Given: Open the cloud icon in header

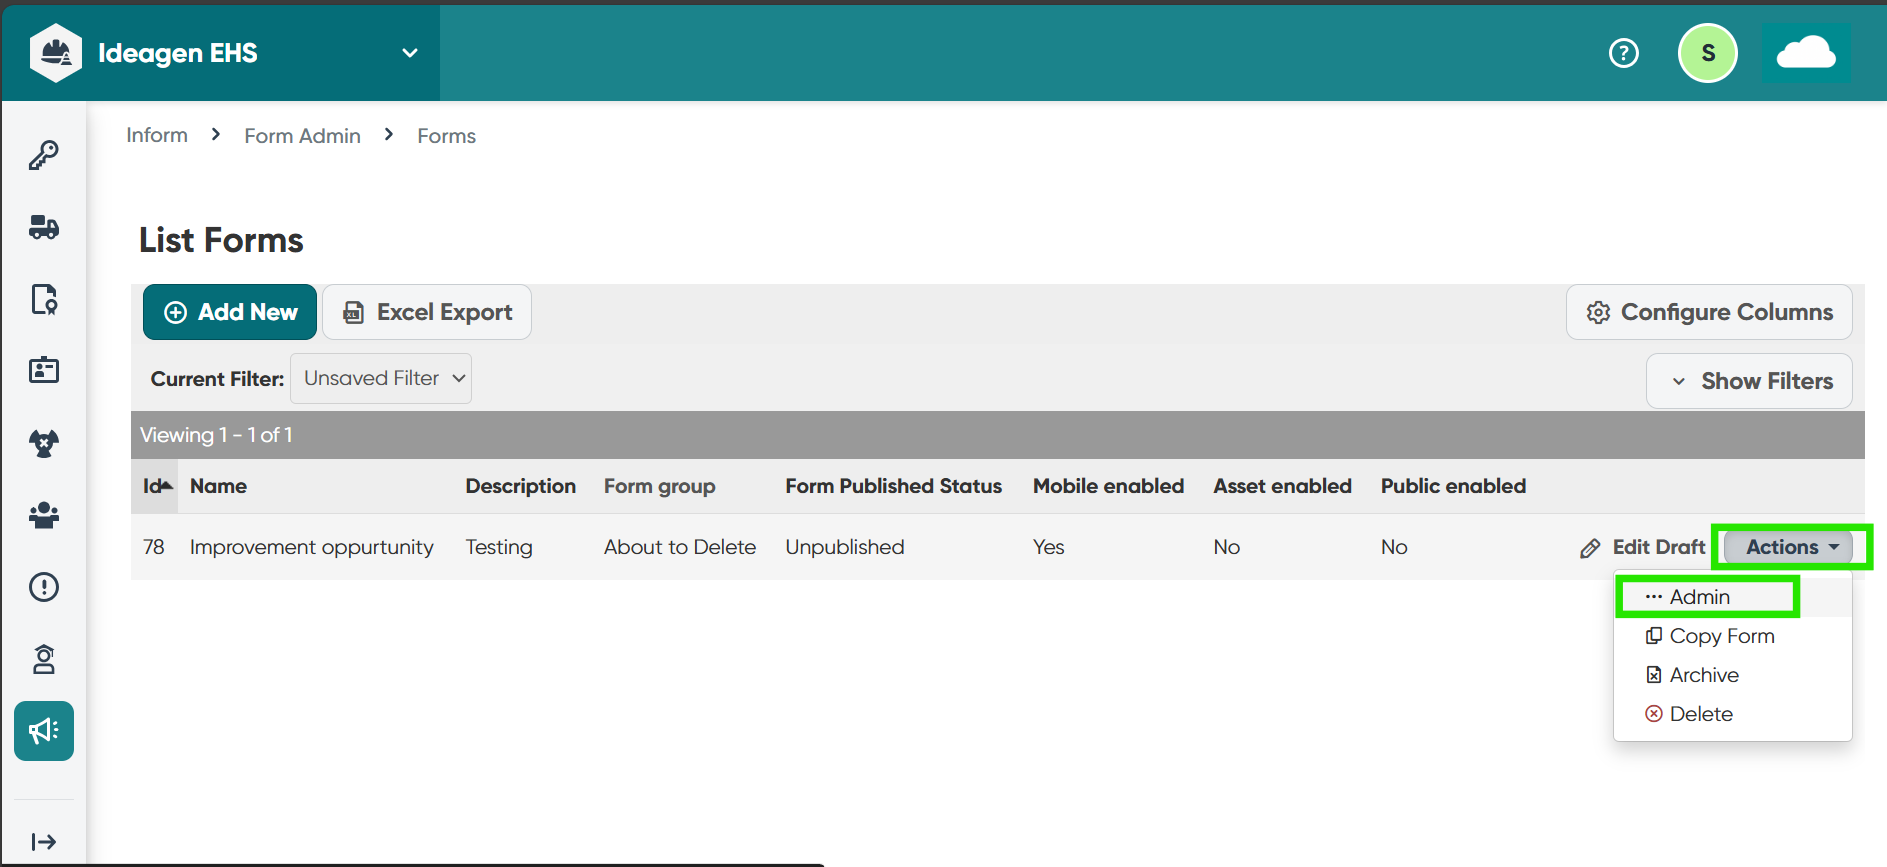Looking at the screenshot, I should (1805, 53).
